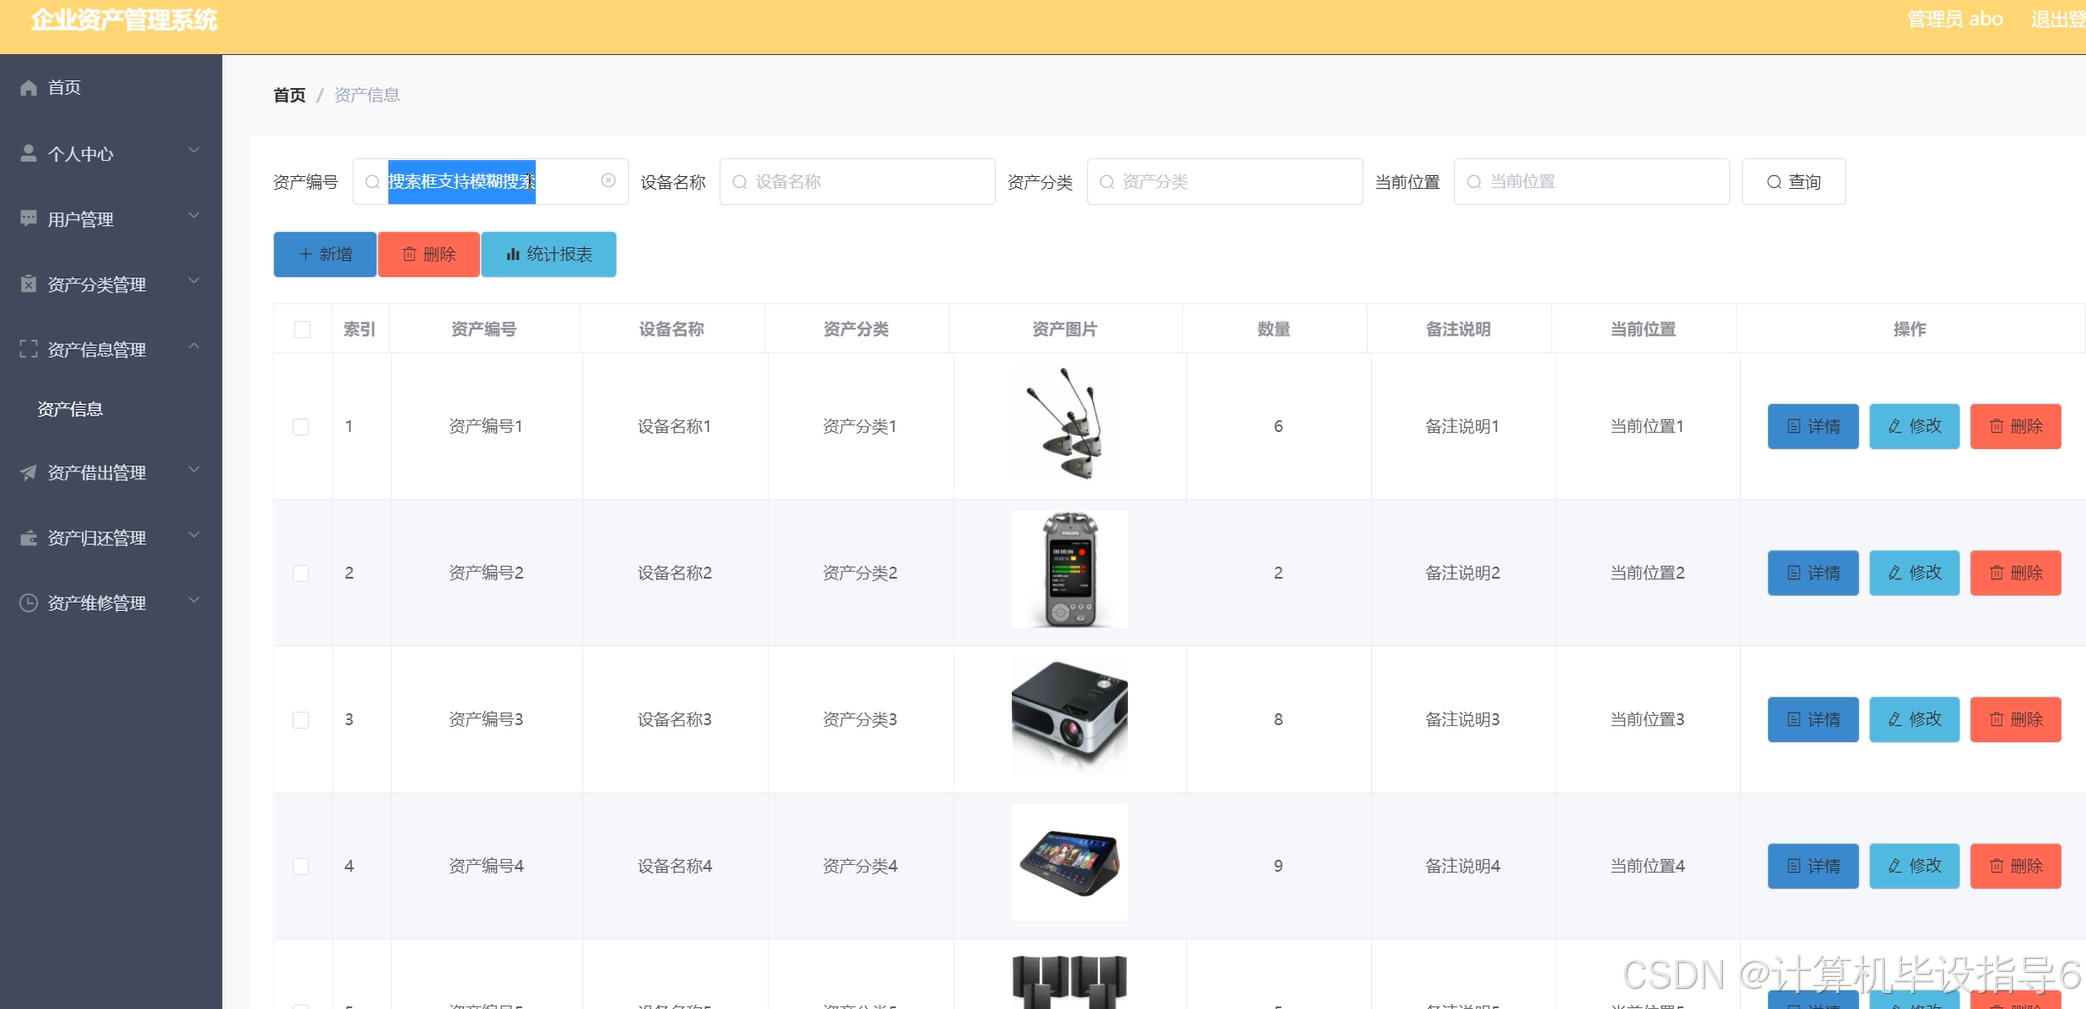Tick the checkbox for row 资产编号2
The width and height of the screenshot is (2086, 1009).
tap(301, 574)
